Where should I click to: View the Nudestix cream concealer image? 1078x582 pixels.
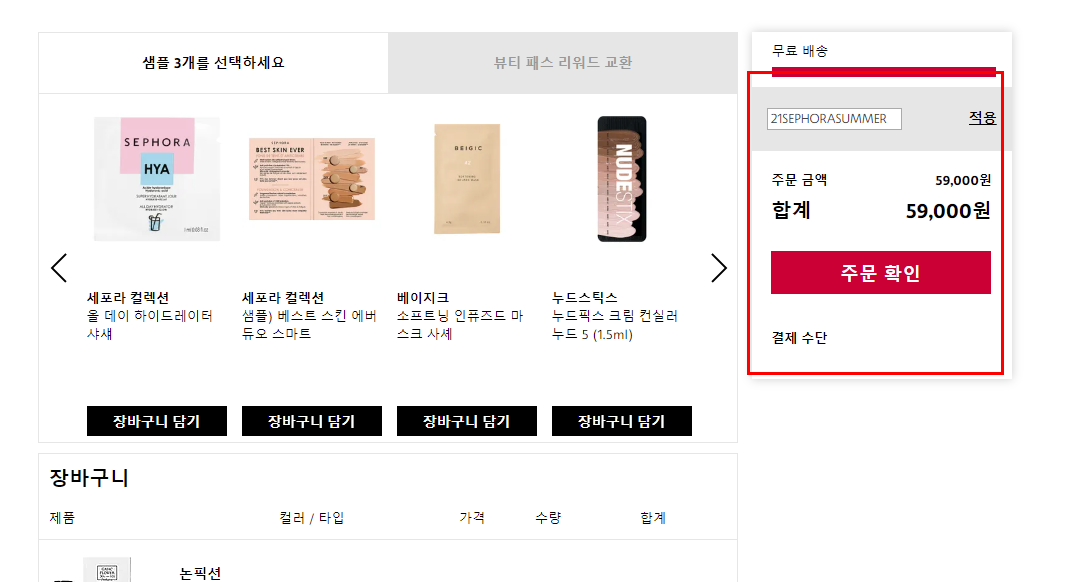tap(622, 179)
